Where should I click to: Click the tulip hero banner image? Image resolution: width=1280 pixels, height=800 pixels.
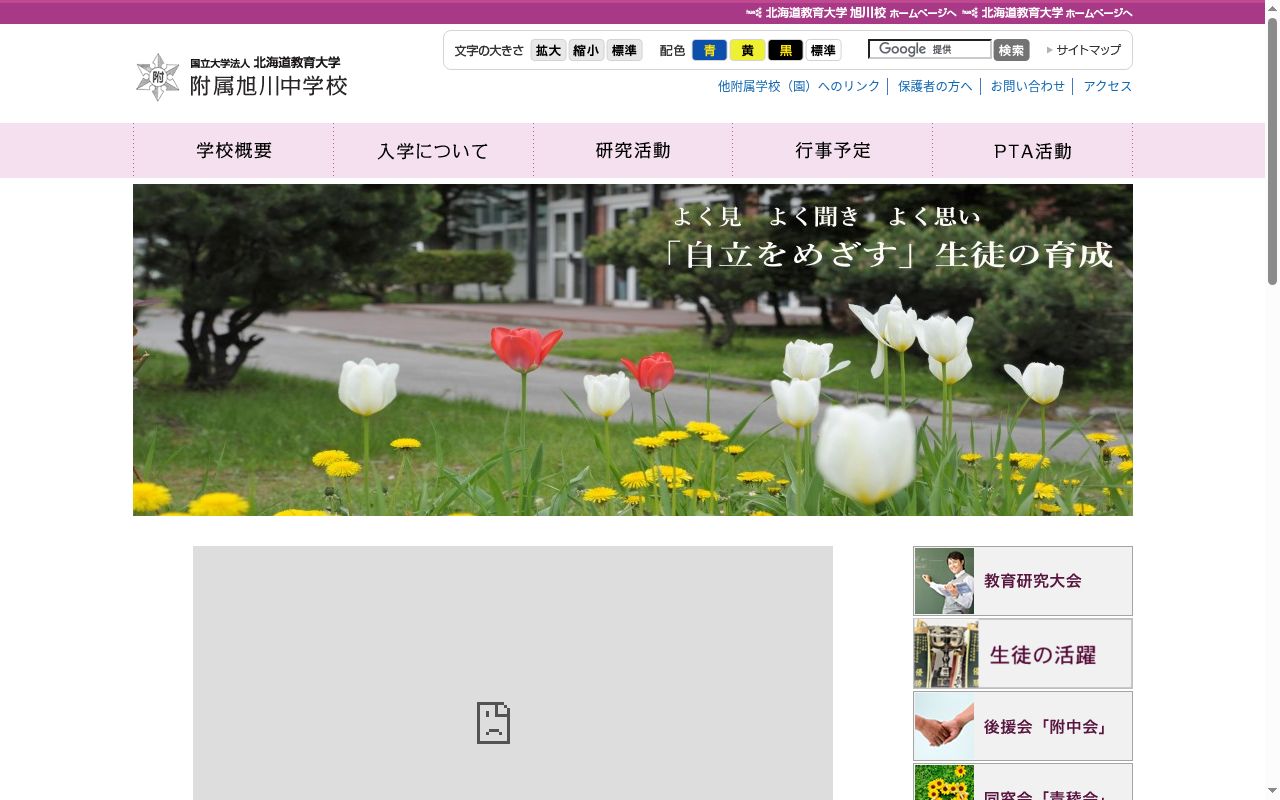pyautogui.click(x=633, y=350)
